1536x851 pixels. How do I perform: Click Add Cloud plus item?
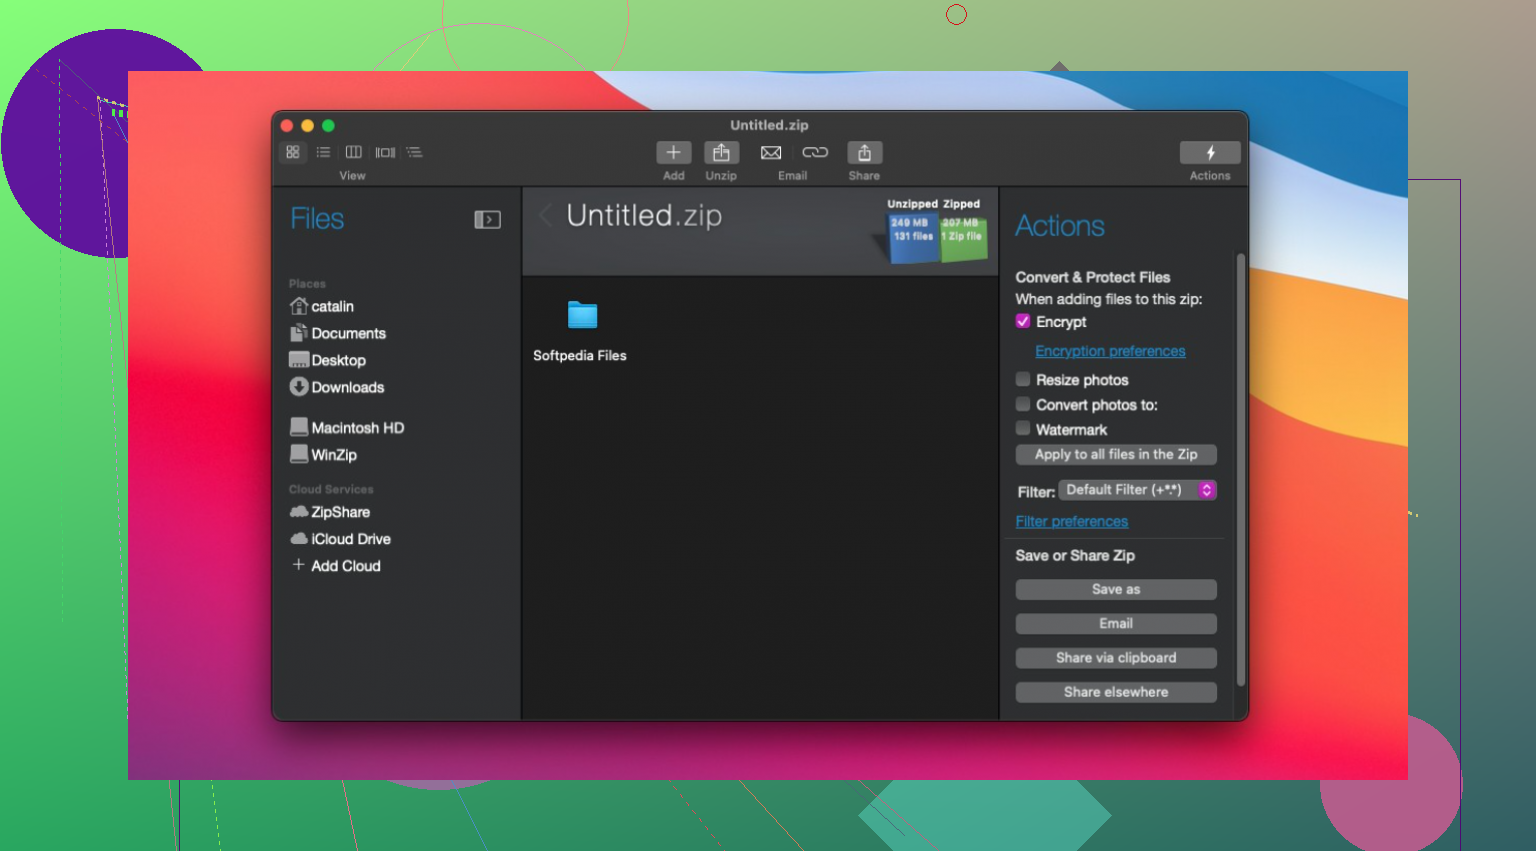click(x=336, y=565)
